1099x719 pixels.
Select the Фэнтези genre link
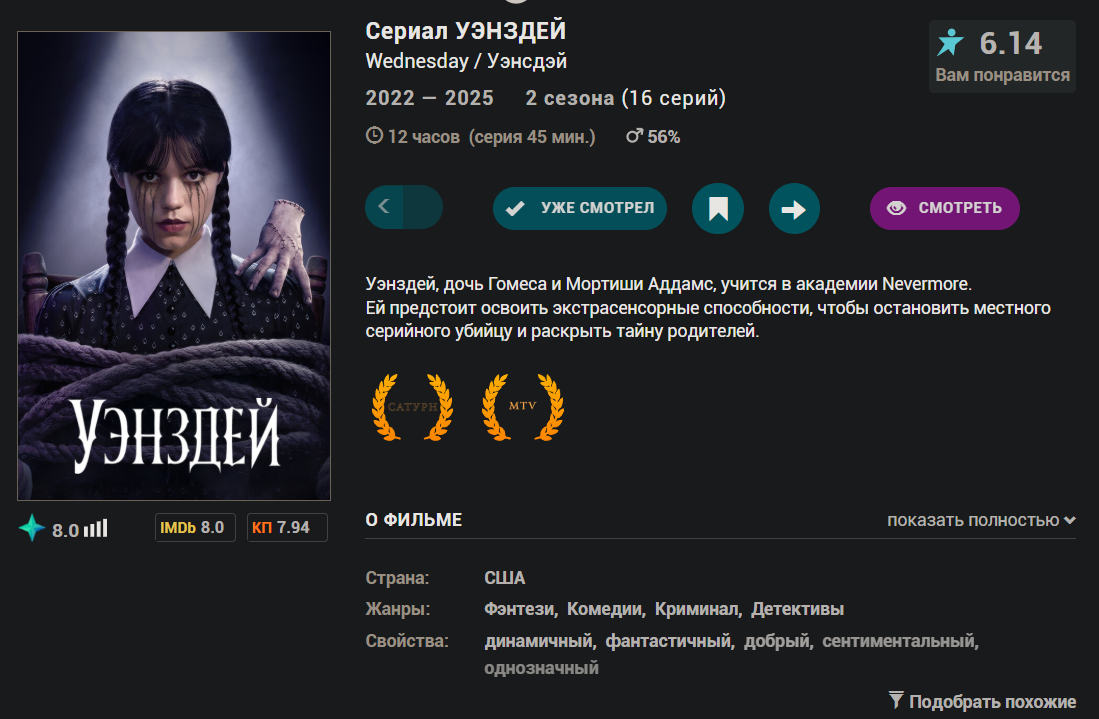(519, 609)
